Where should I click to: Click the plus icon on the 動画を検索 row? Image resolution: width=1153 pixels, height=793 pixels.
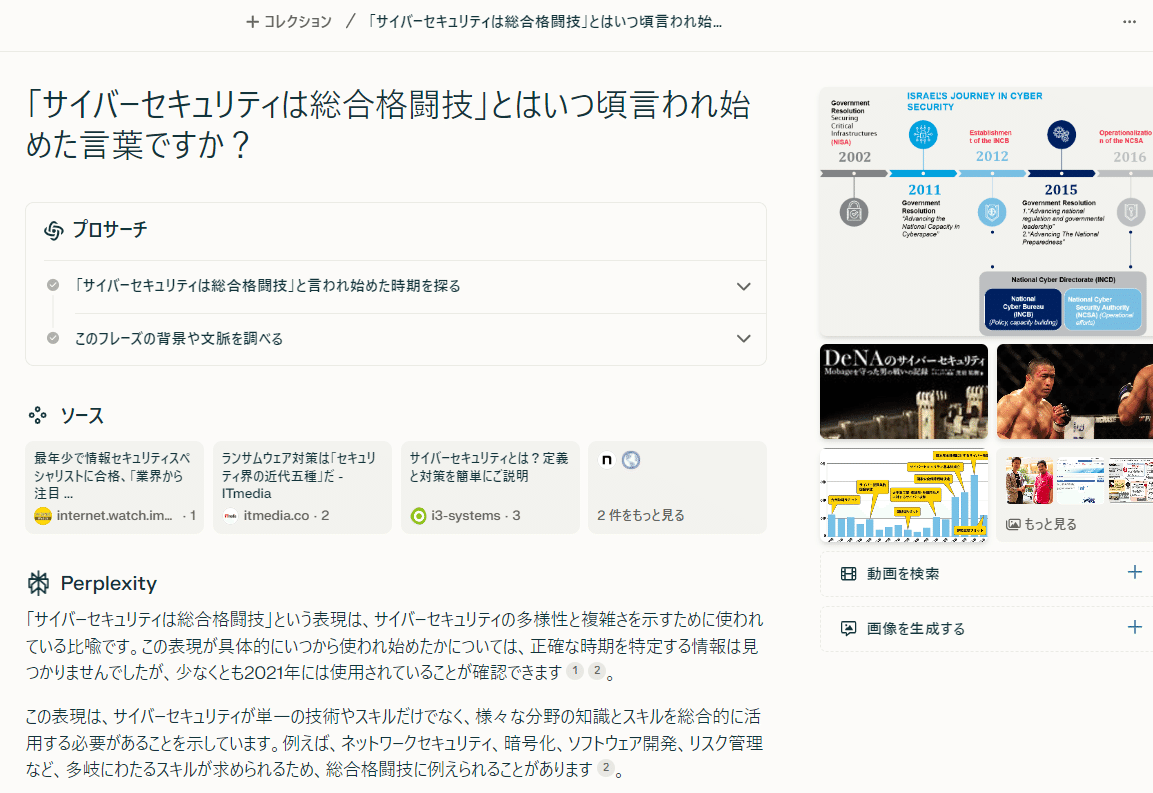1135,572
